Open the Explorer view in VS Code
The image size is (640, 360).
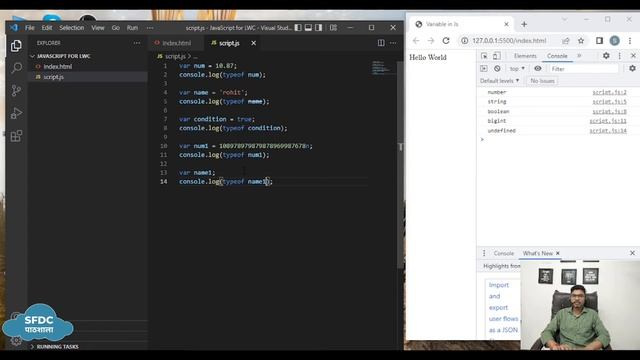[16, 46]
